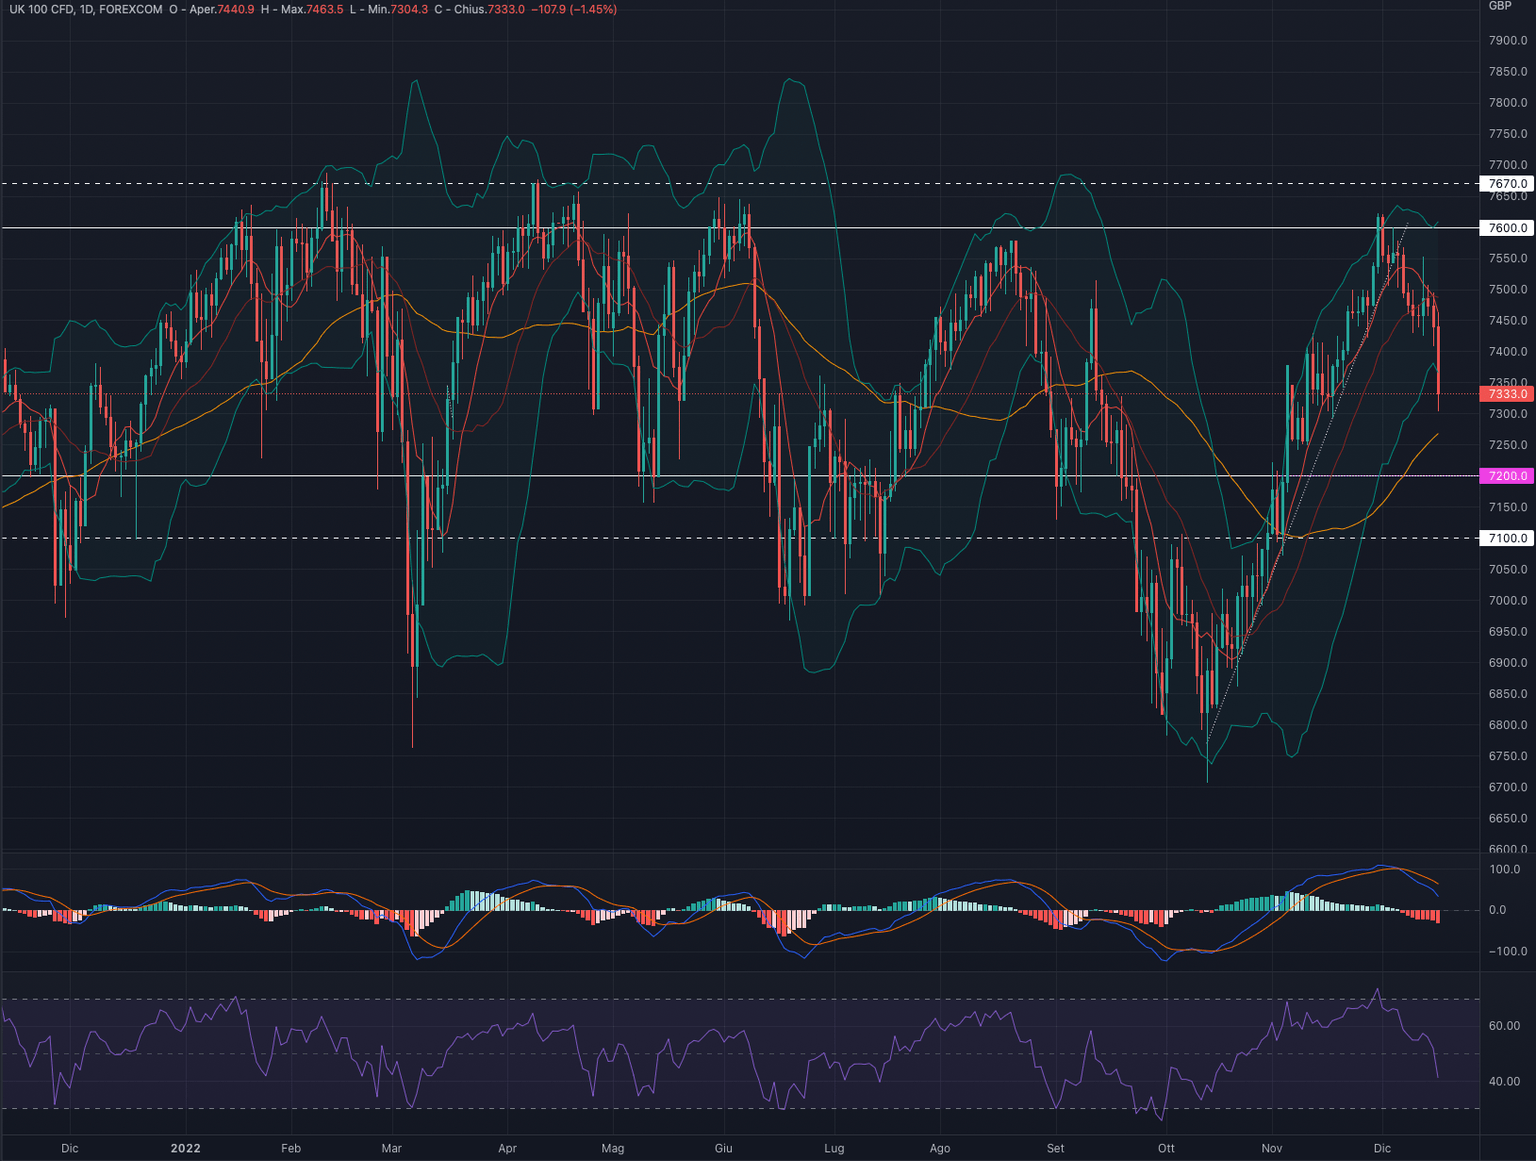
Task: Click the 7050.0 price axis tick
Action: tap(1508, 570)
